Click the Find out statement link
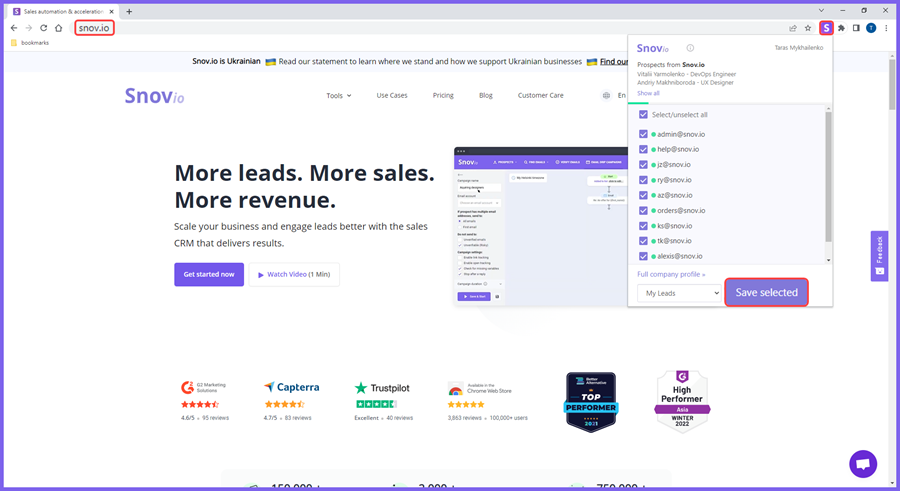 click(614, 61)
